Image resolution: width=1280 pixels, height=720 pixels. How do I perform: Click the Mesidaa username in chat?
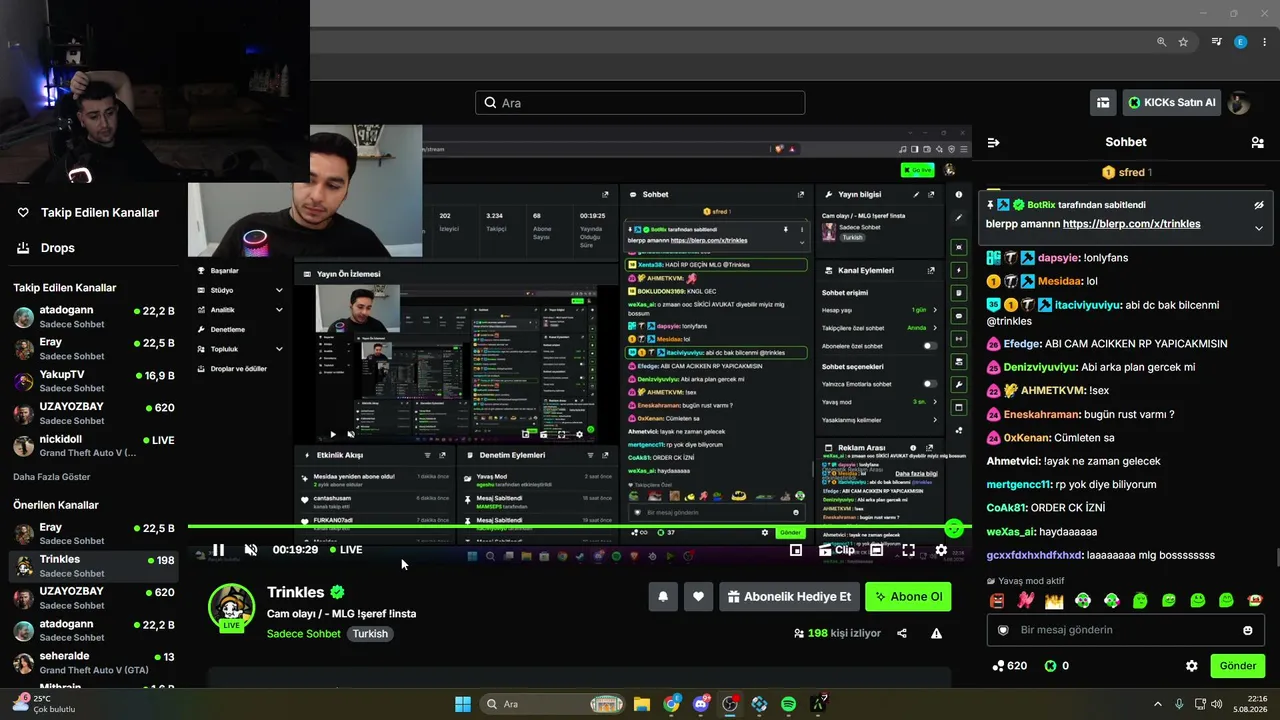point(1060,282)
